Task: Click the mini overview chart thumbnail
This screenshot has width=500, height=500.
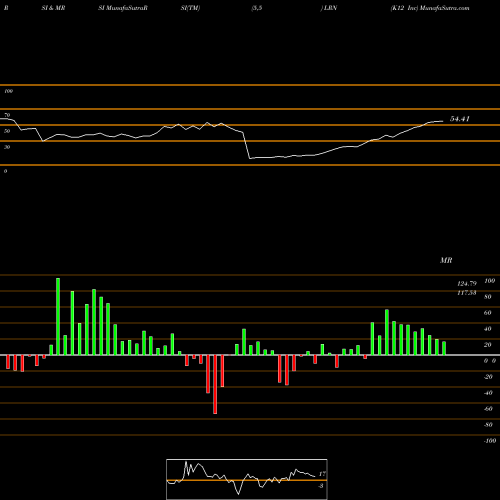Action: point(247,479)
